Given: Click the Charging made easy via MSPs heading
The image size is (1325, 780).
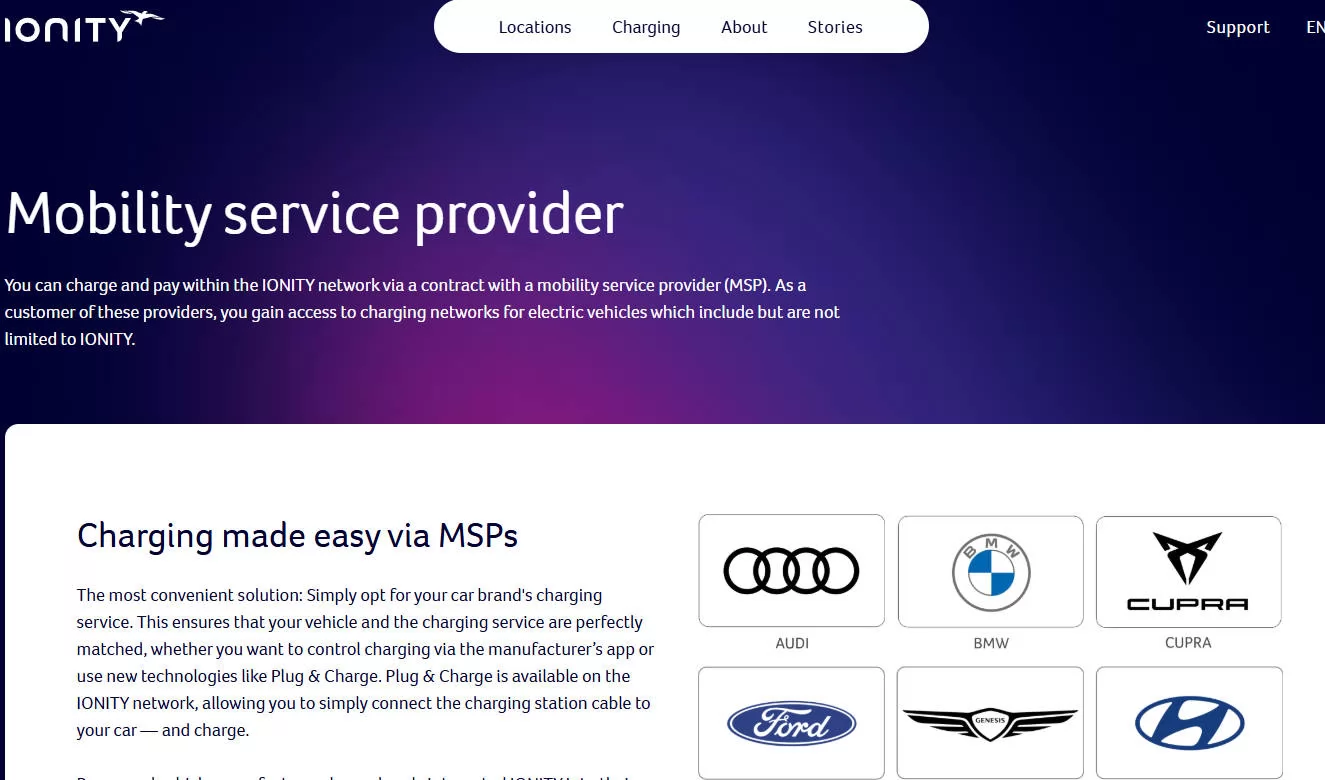Looking at the screenshot, I should pyautogui.click(x=297, y=536).
